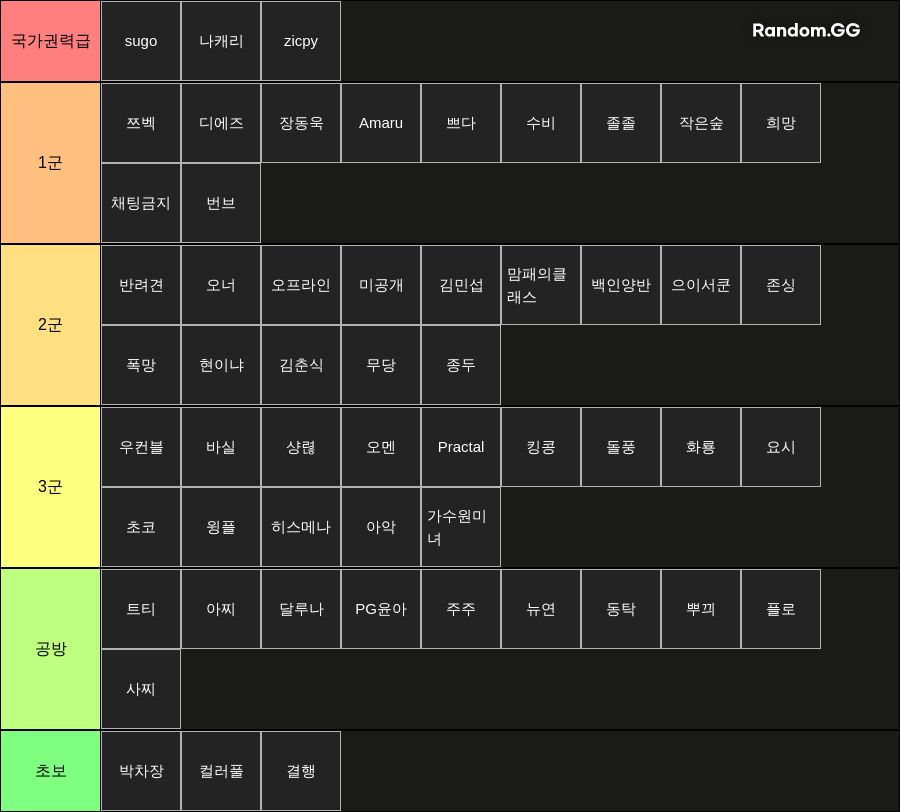Click the 채팅금지 tile
Screen dimensions: 900x812
(141, 203)
